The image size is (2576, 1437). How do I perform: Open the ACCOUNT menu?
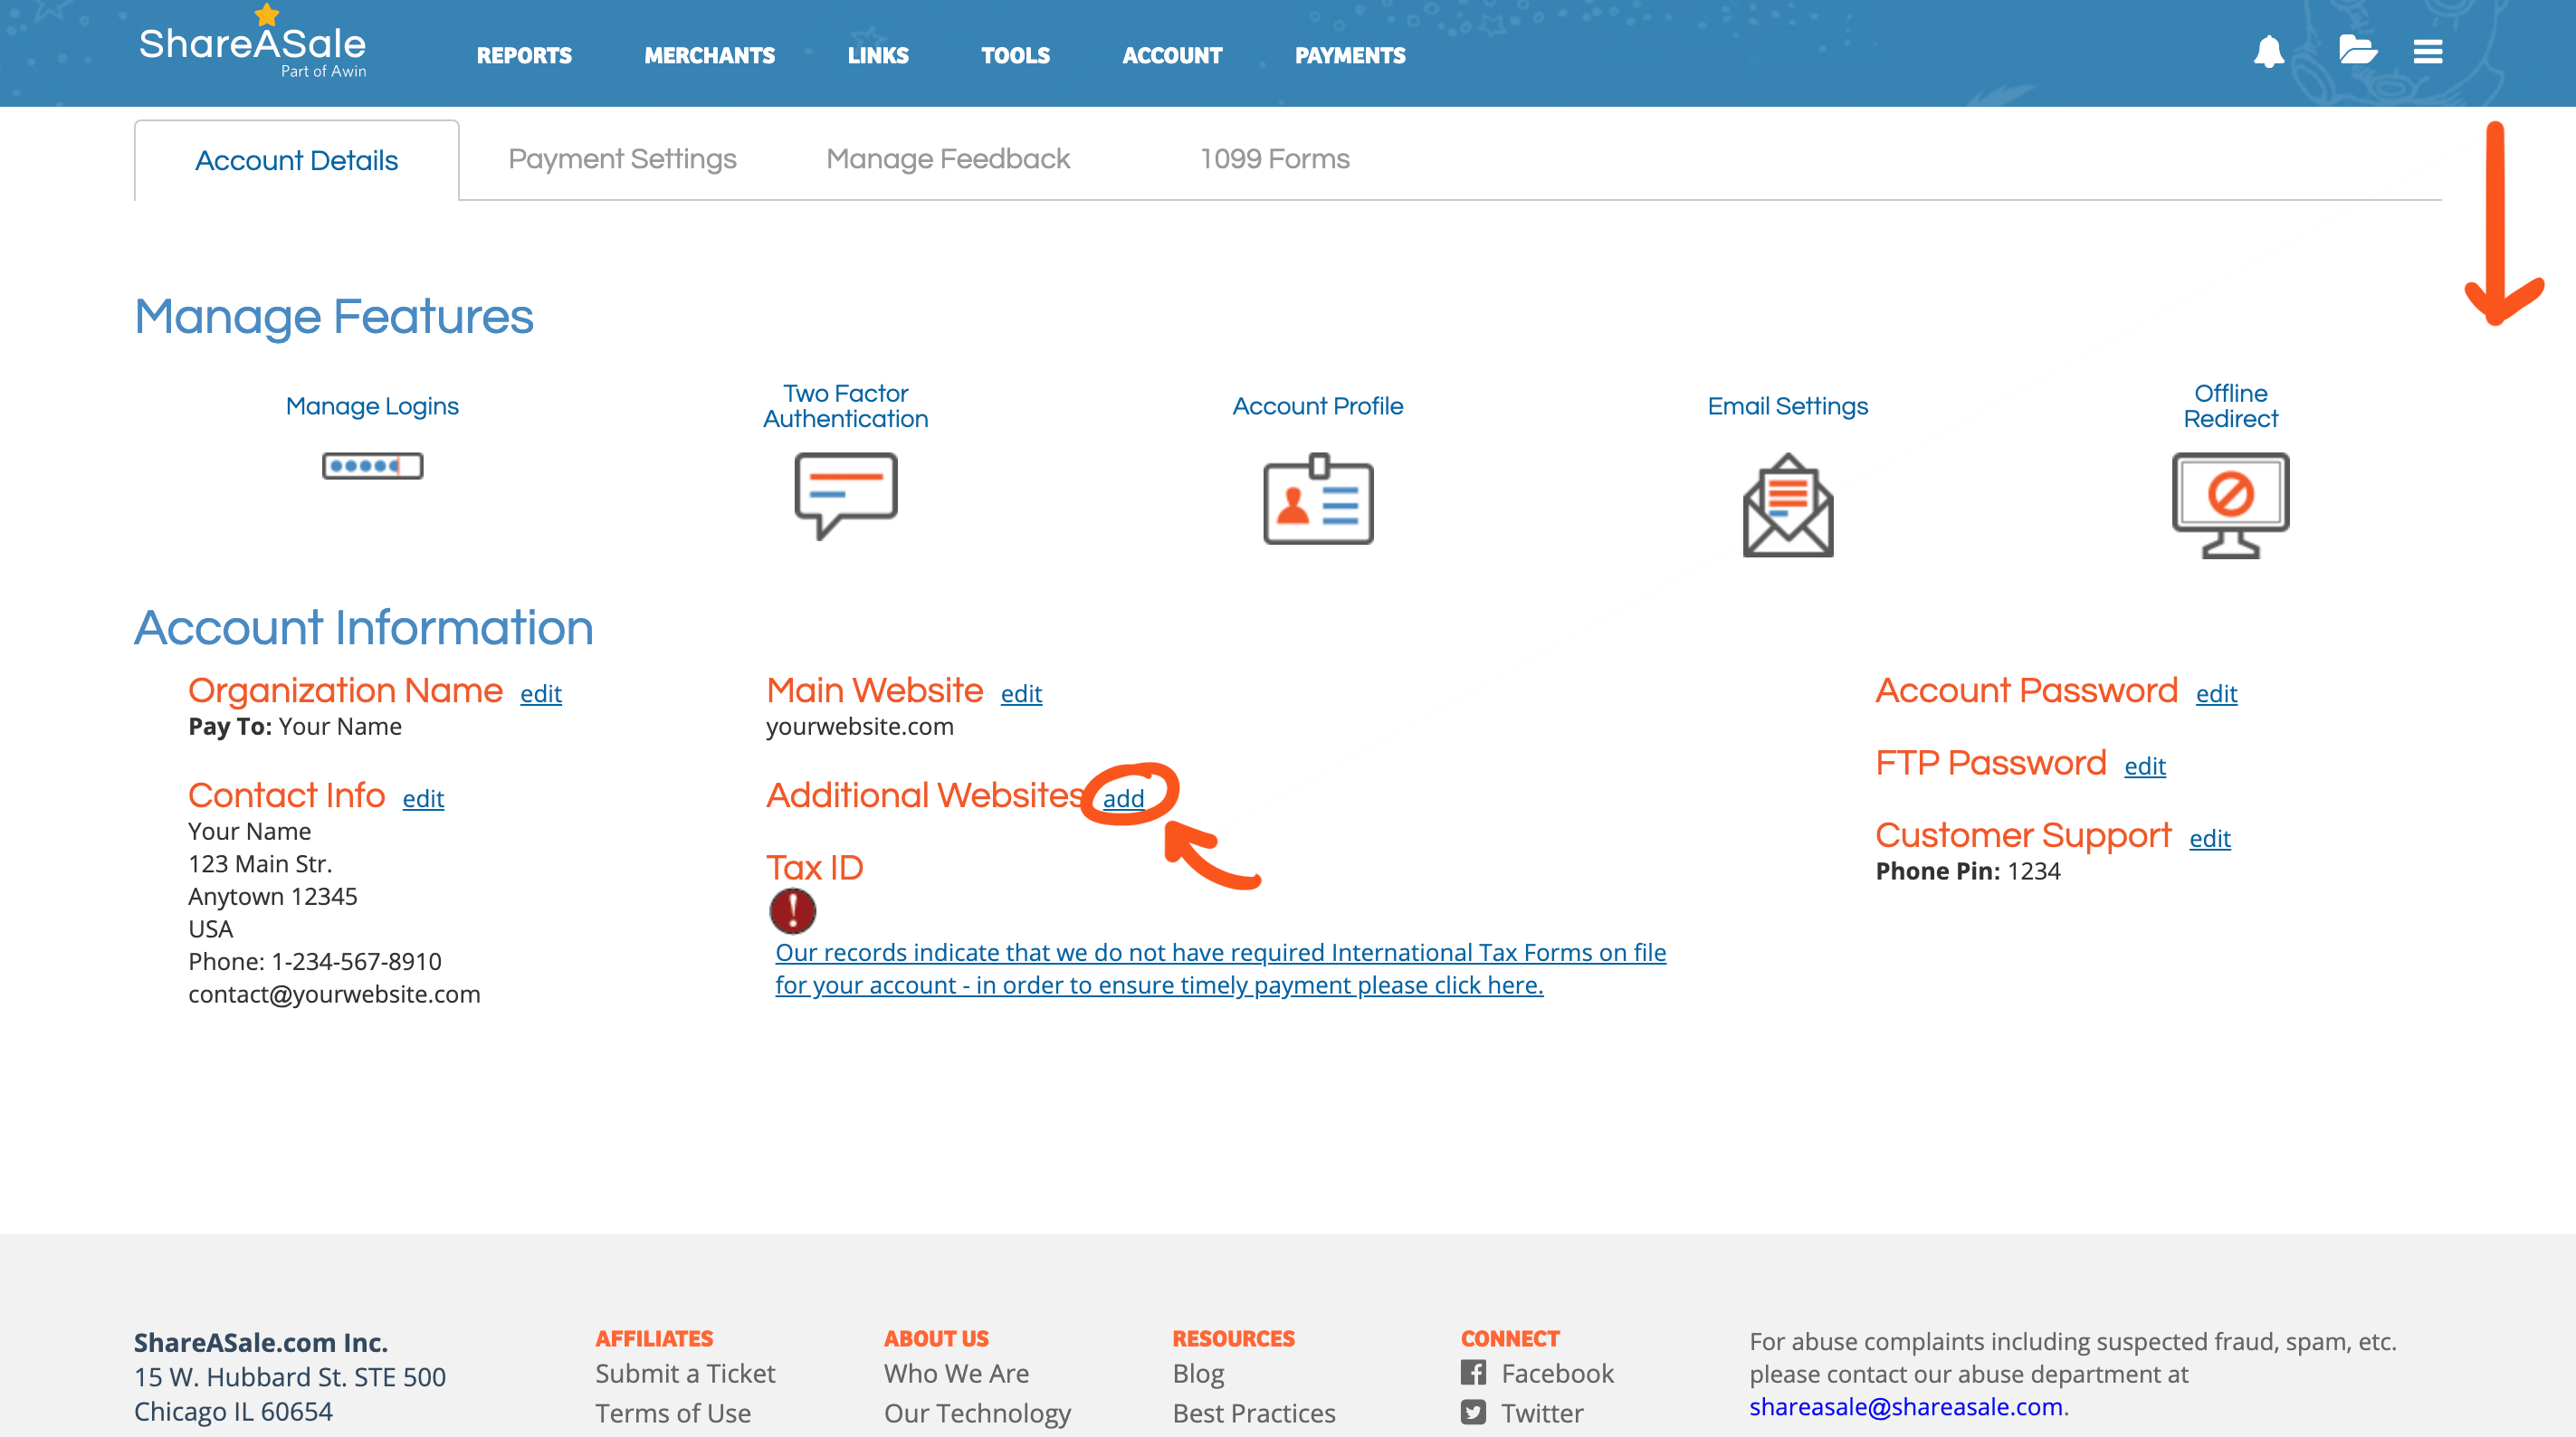pos(1172,56)
